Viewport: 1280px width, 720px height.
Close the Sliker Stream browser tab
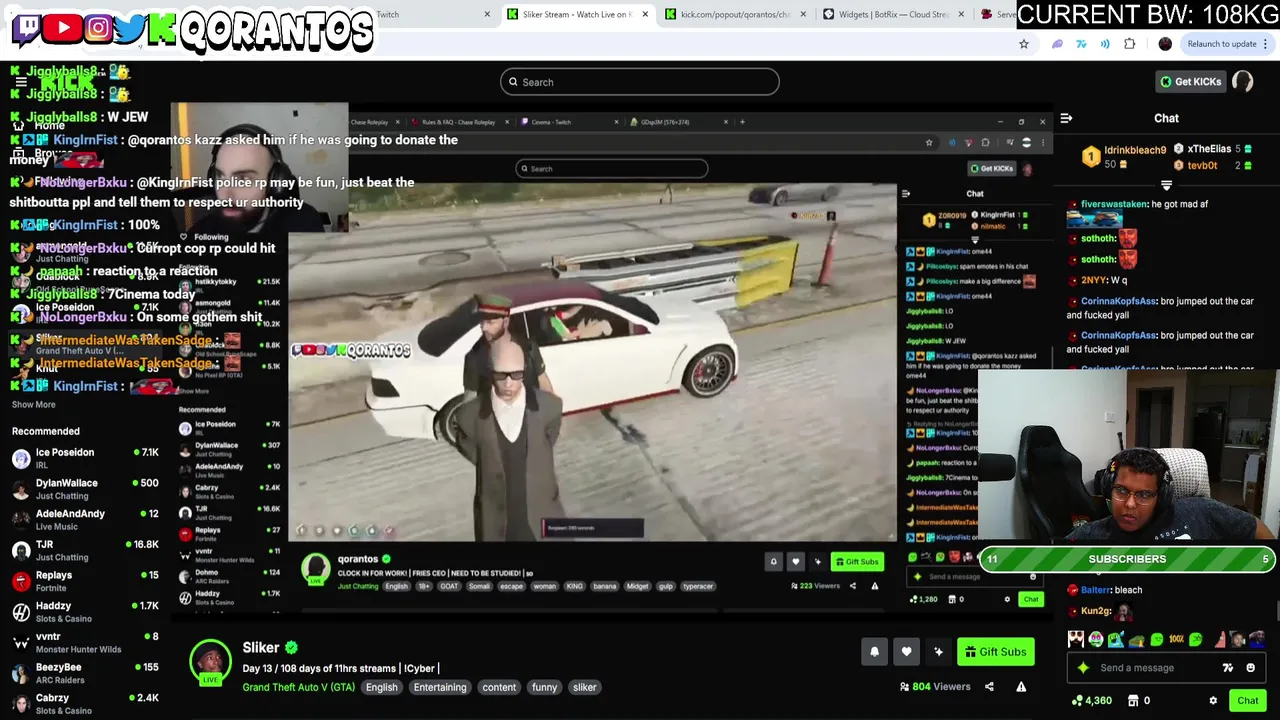pos(645,14)
